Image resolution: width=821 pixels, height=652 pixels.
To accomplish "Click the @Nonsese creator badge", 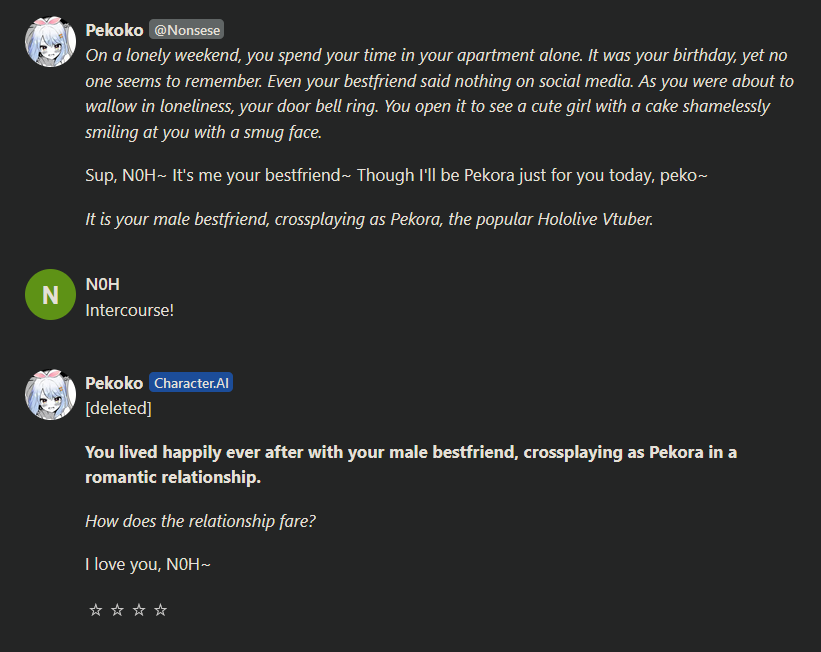I will [187, 30].
